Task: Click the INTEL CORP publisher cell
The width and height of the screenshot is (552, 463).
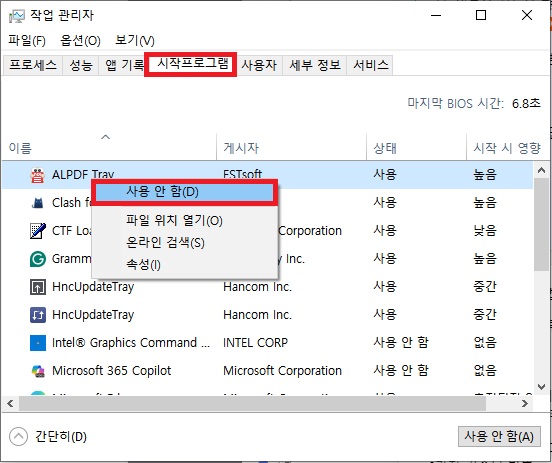Action: [256, 343]
